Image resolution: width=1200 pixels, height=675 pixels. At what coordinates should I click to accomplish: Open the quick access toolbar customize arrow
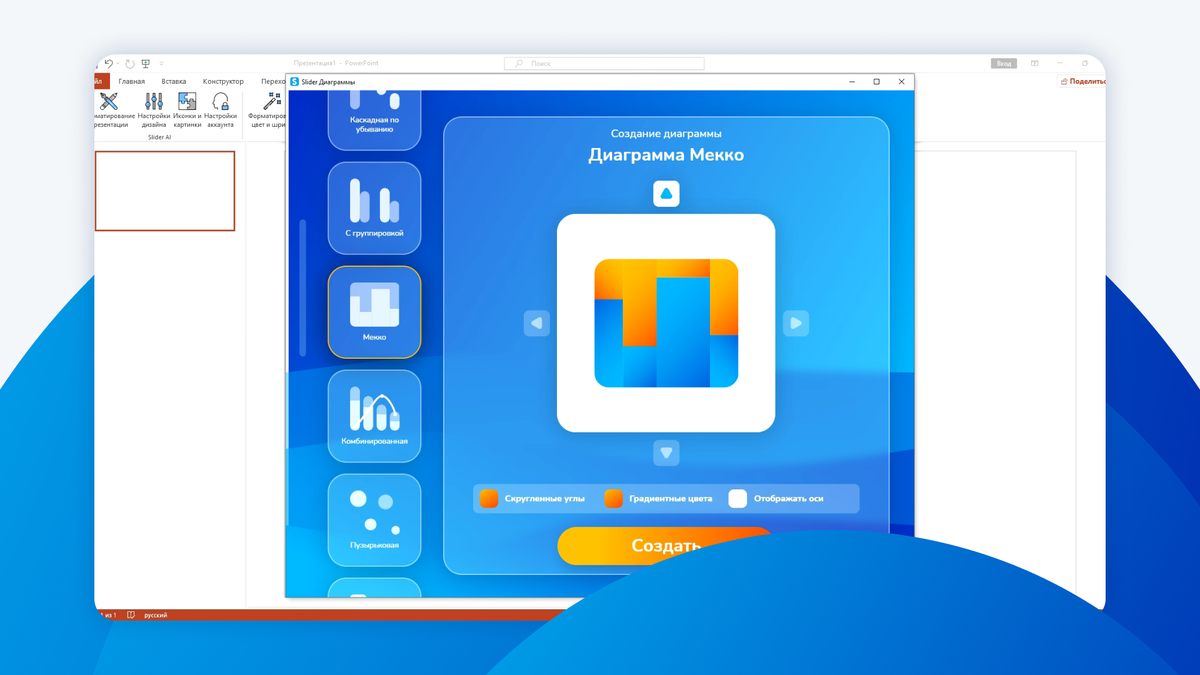[161, 63]
